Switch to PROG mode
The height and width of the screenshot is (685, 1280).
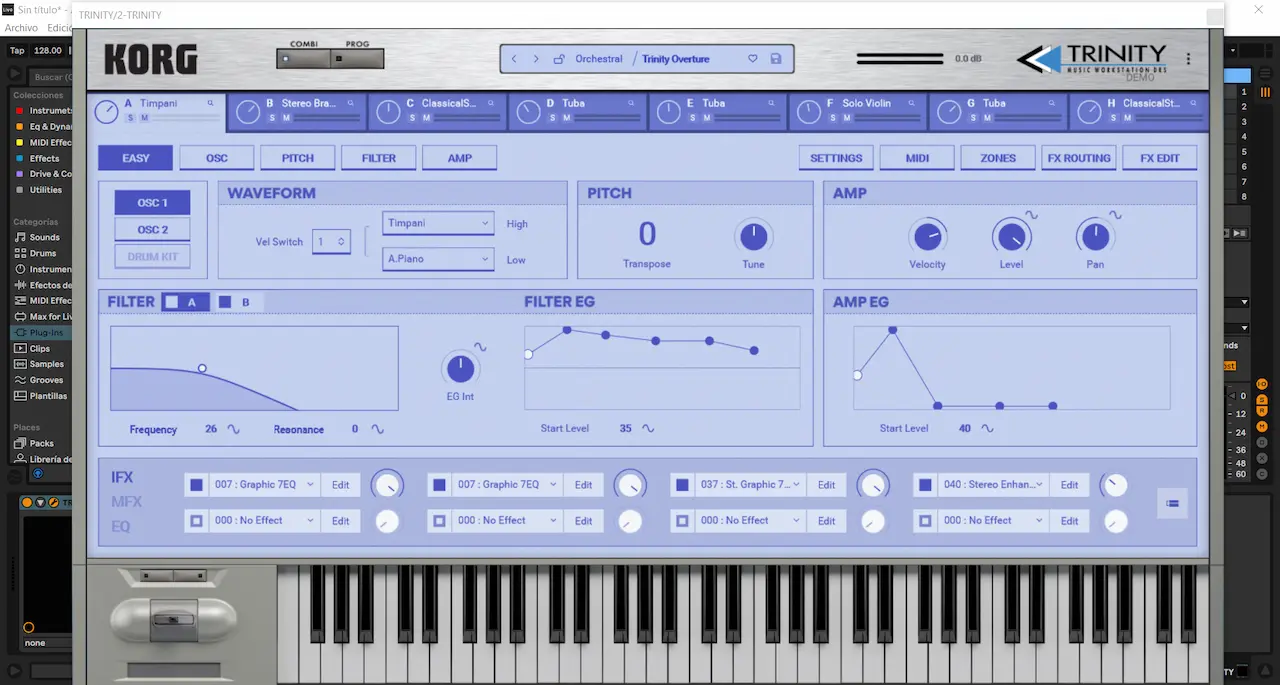pyautogui.click(x=357, y=58)
